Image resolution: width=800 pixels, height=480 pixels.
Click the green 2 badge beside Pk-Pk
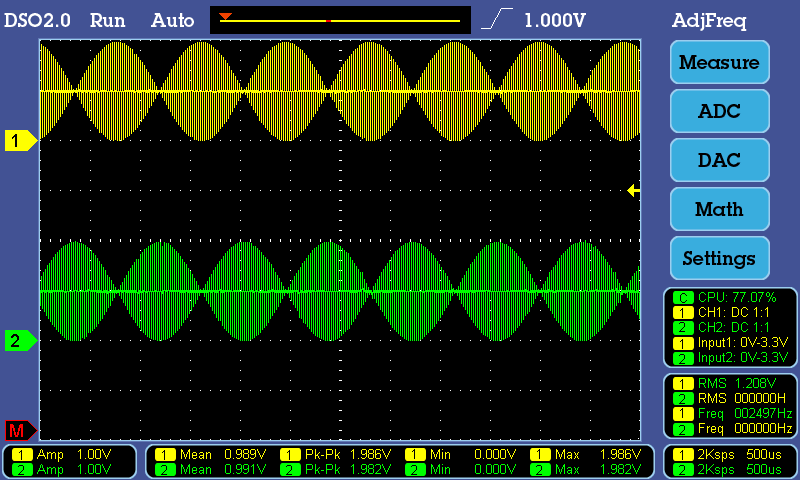[290, 470]
